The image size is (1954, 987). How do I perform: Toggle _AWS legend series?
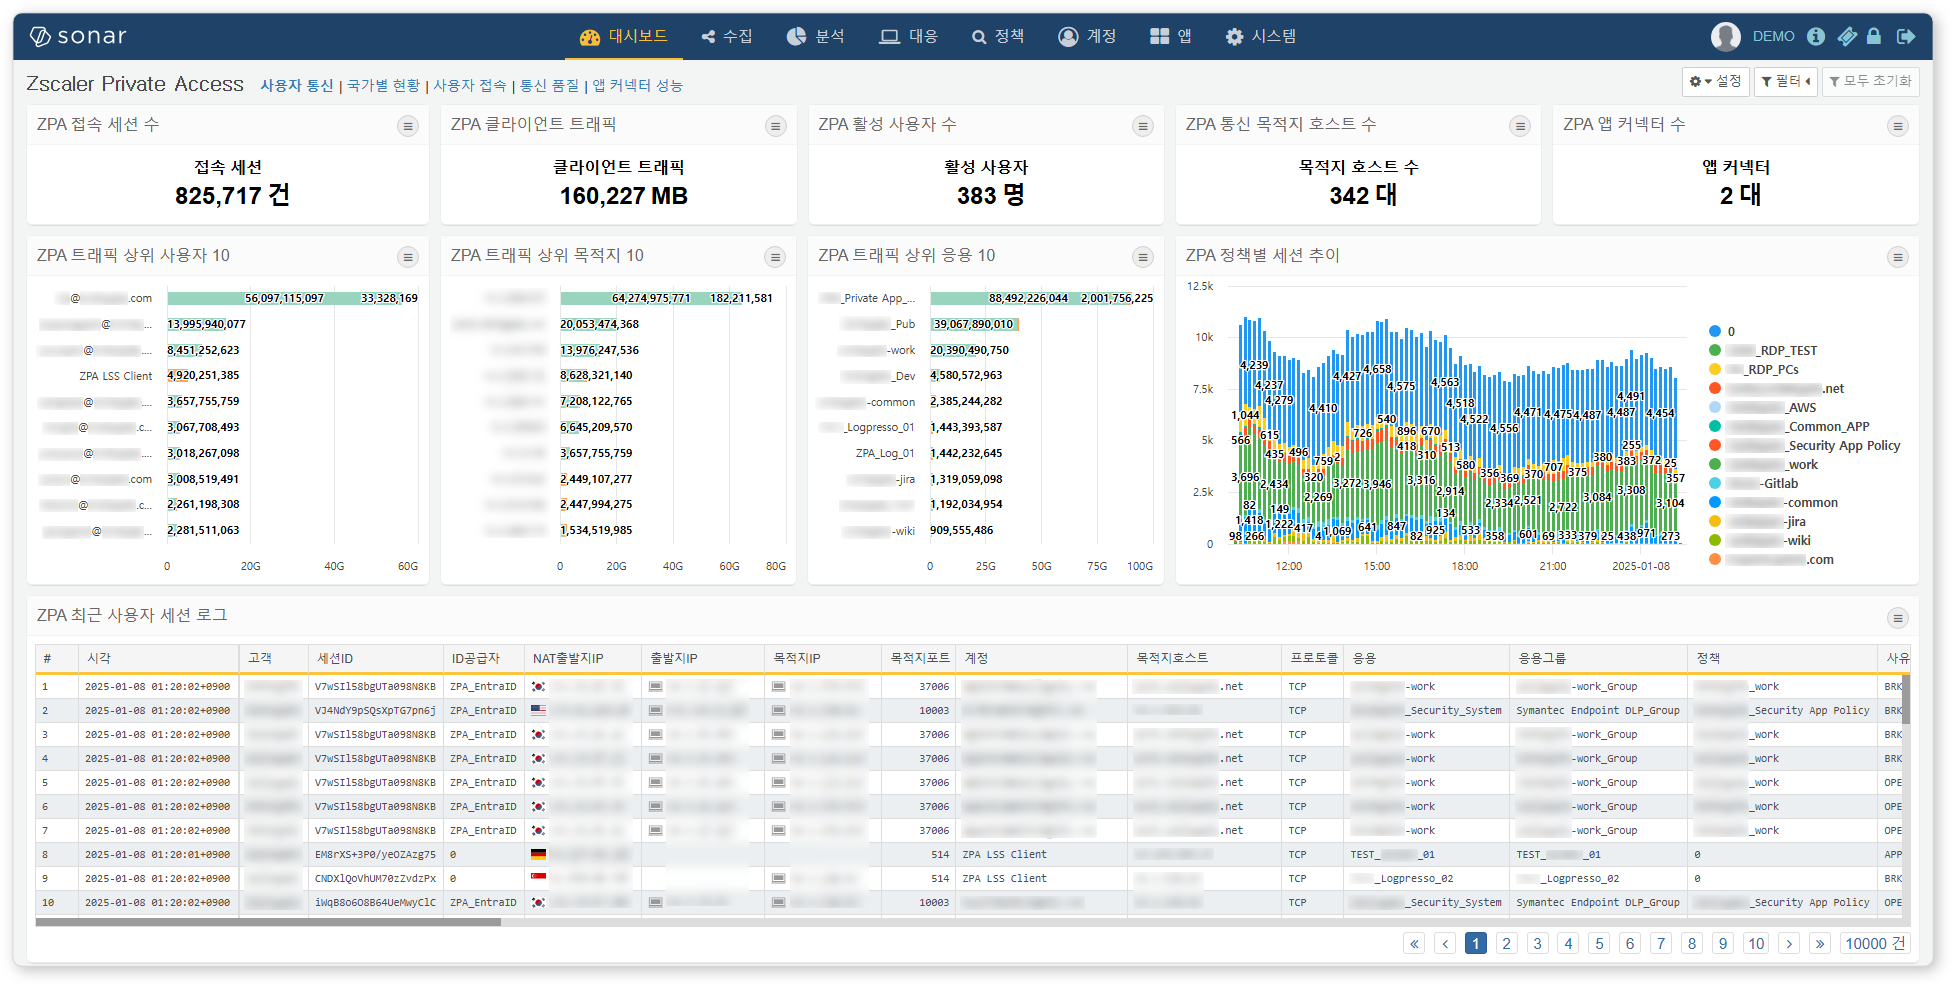[x=1763, y=407]
